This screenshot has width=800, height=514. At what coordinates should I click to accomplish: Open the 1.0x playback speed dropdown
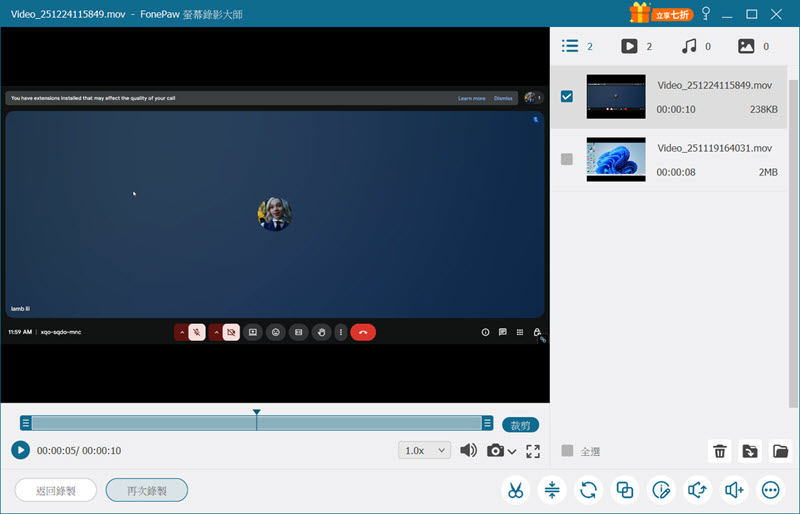click(424, 451)
